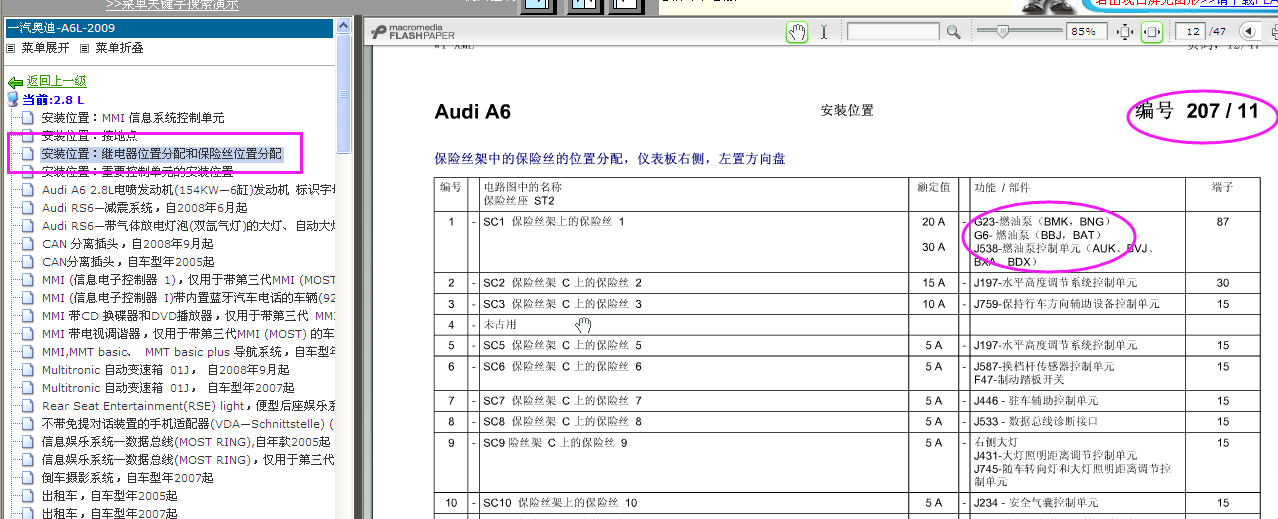The height and width of the screenshot is (519, 1278).
Task: Click 菜单展开 to expand the menu
Action: [x=45, y=48]
